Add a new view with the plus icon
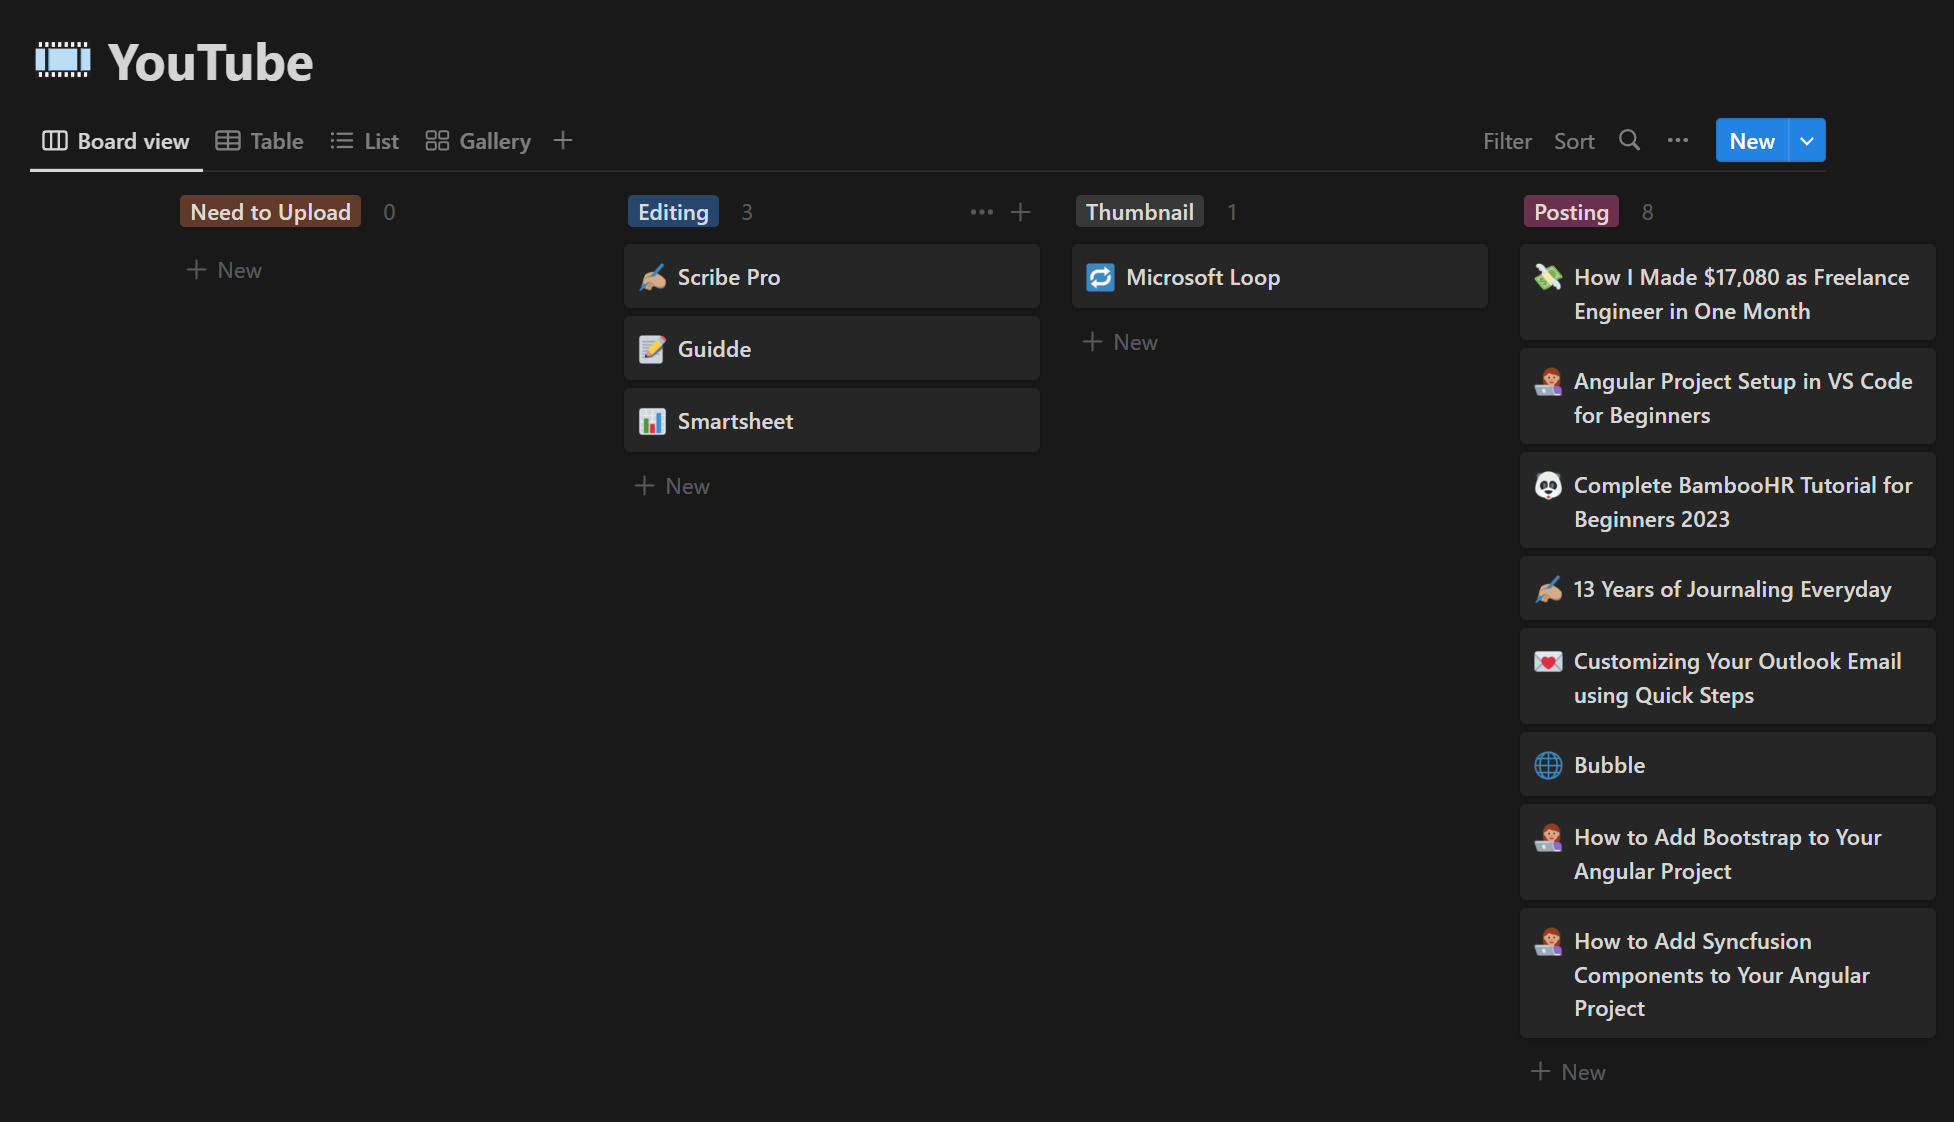1954x1122 pixels. [563, 140]
